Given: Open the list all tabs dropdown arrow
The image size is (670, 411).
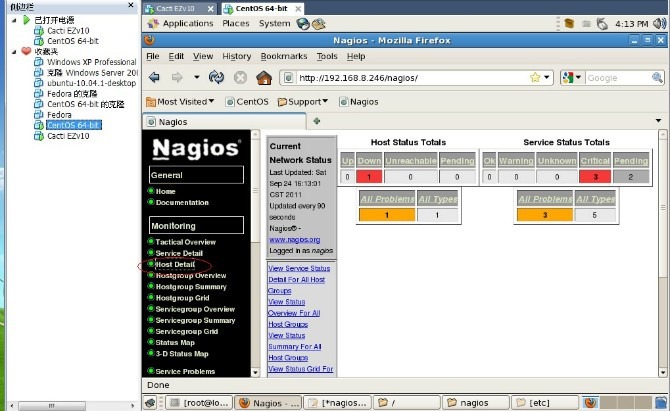Looking at the screenshot, I should coord(658,121).
